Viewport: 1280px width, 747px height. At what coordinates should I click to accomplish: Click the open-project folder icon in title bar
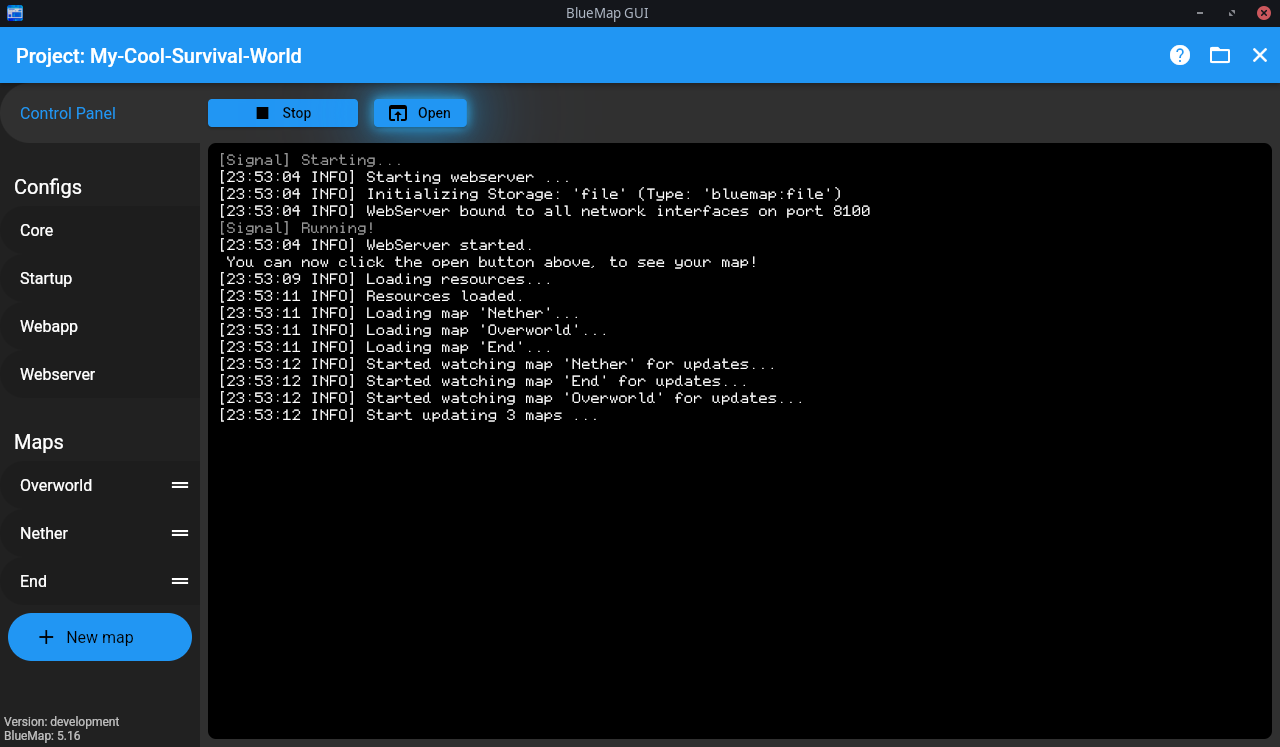(1220, 55)
